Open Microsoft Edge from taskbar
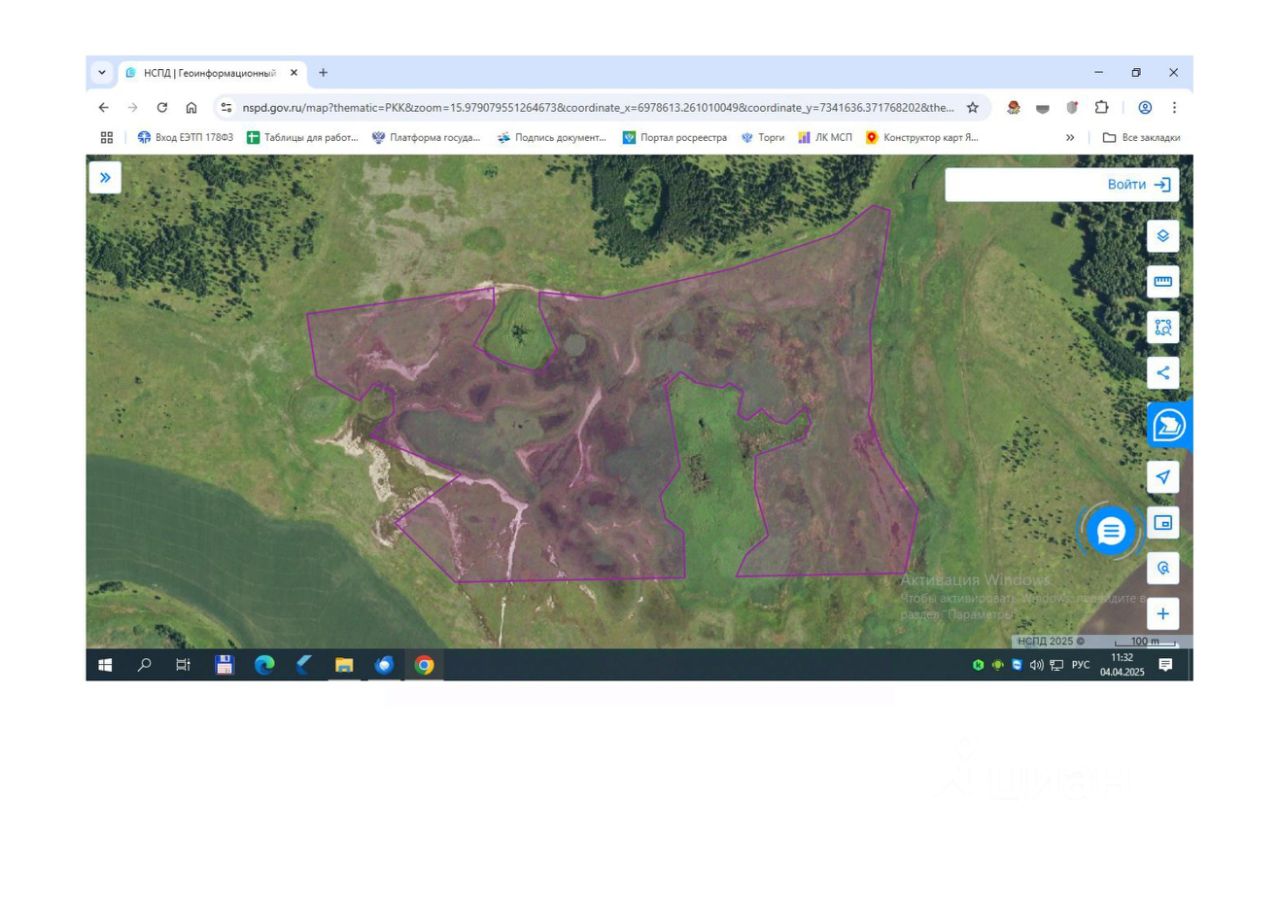This screenshot has height=904, width=1280. pyautogui.click(x=265, y=664)
